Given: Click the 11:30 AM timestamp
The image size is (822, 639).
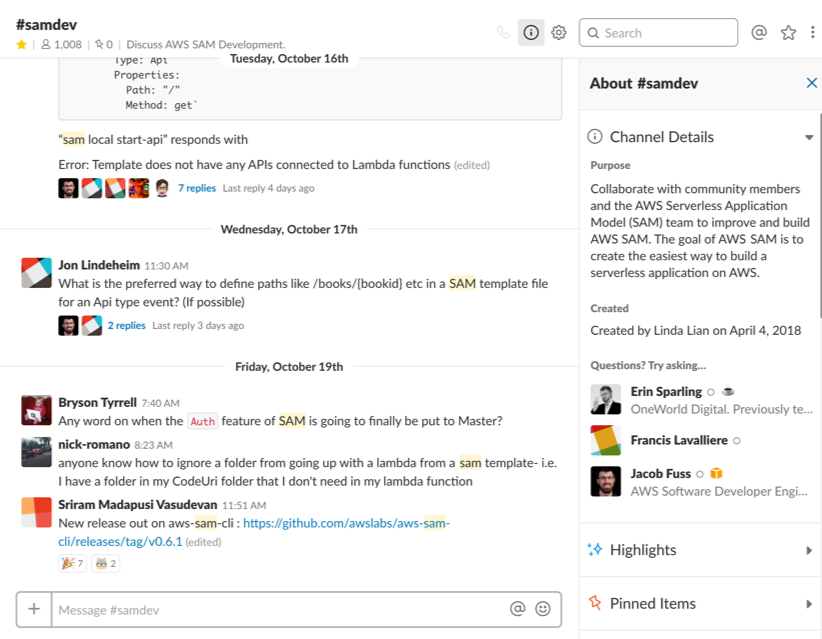Looking at the screenshot, I should [x=166, y=266].
